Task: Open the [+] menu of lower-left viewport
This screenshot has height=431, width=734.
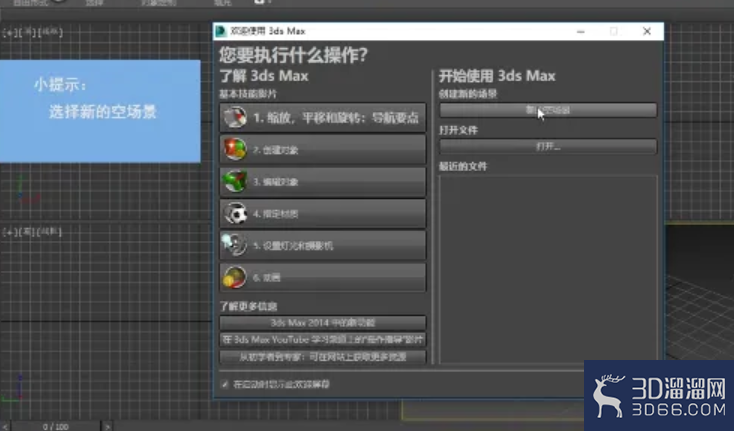Action: click(8, 232)
